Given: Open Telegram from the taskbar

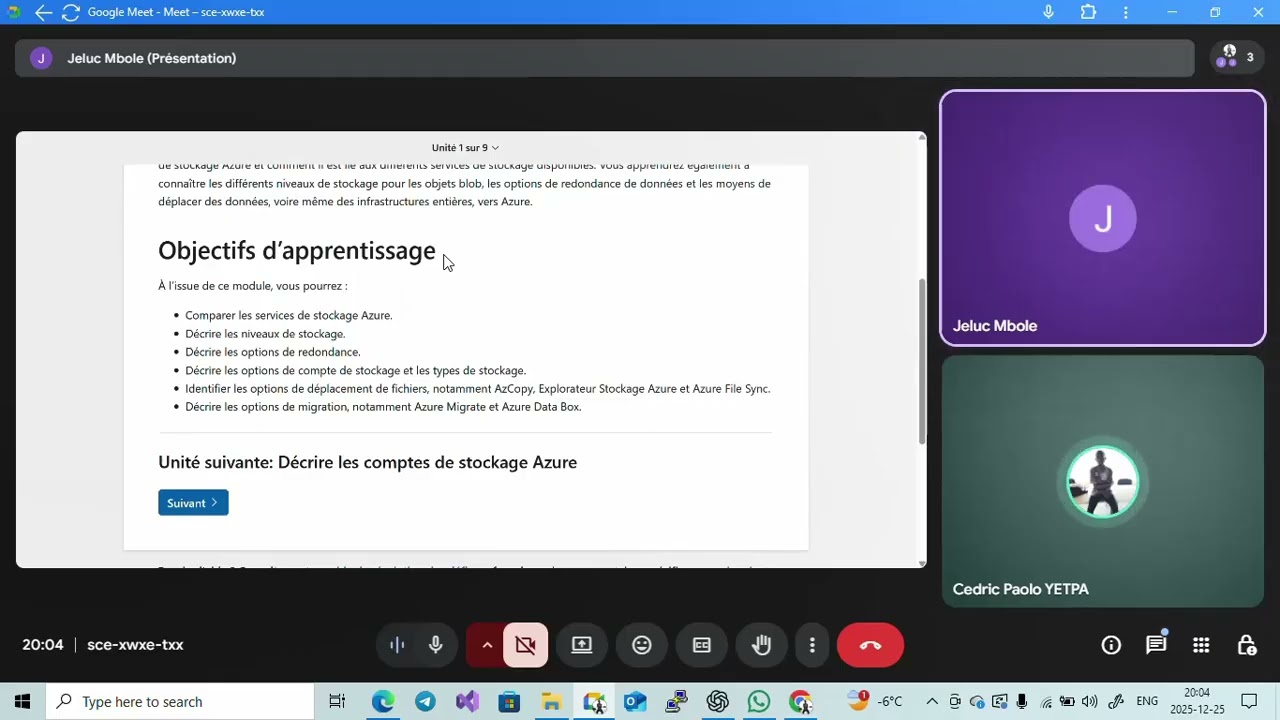Looking at the screenshot, I should point(425,701).
